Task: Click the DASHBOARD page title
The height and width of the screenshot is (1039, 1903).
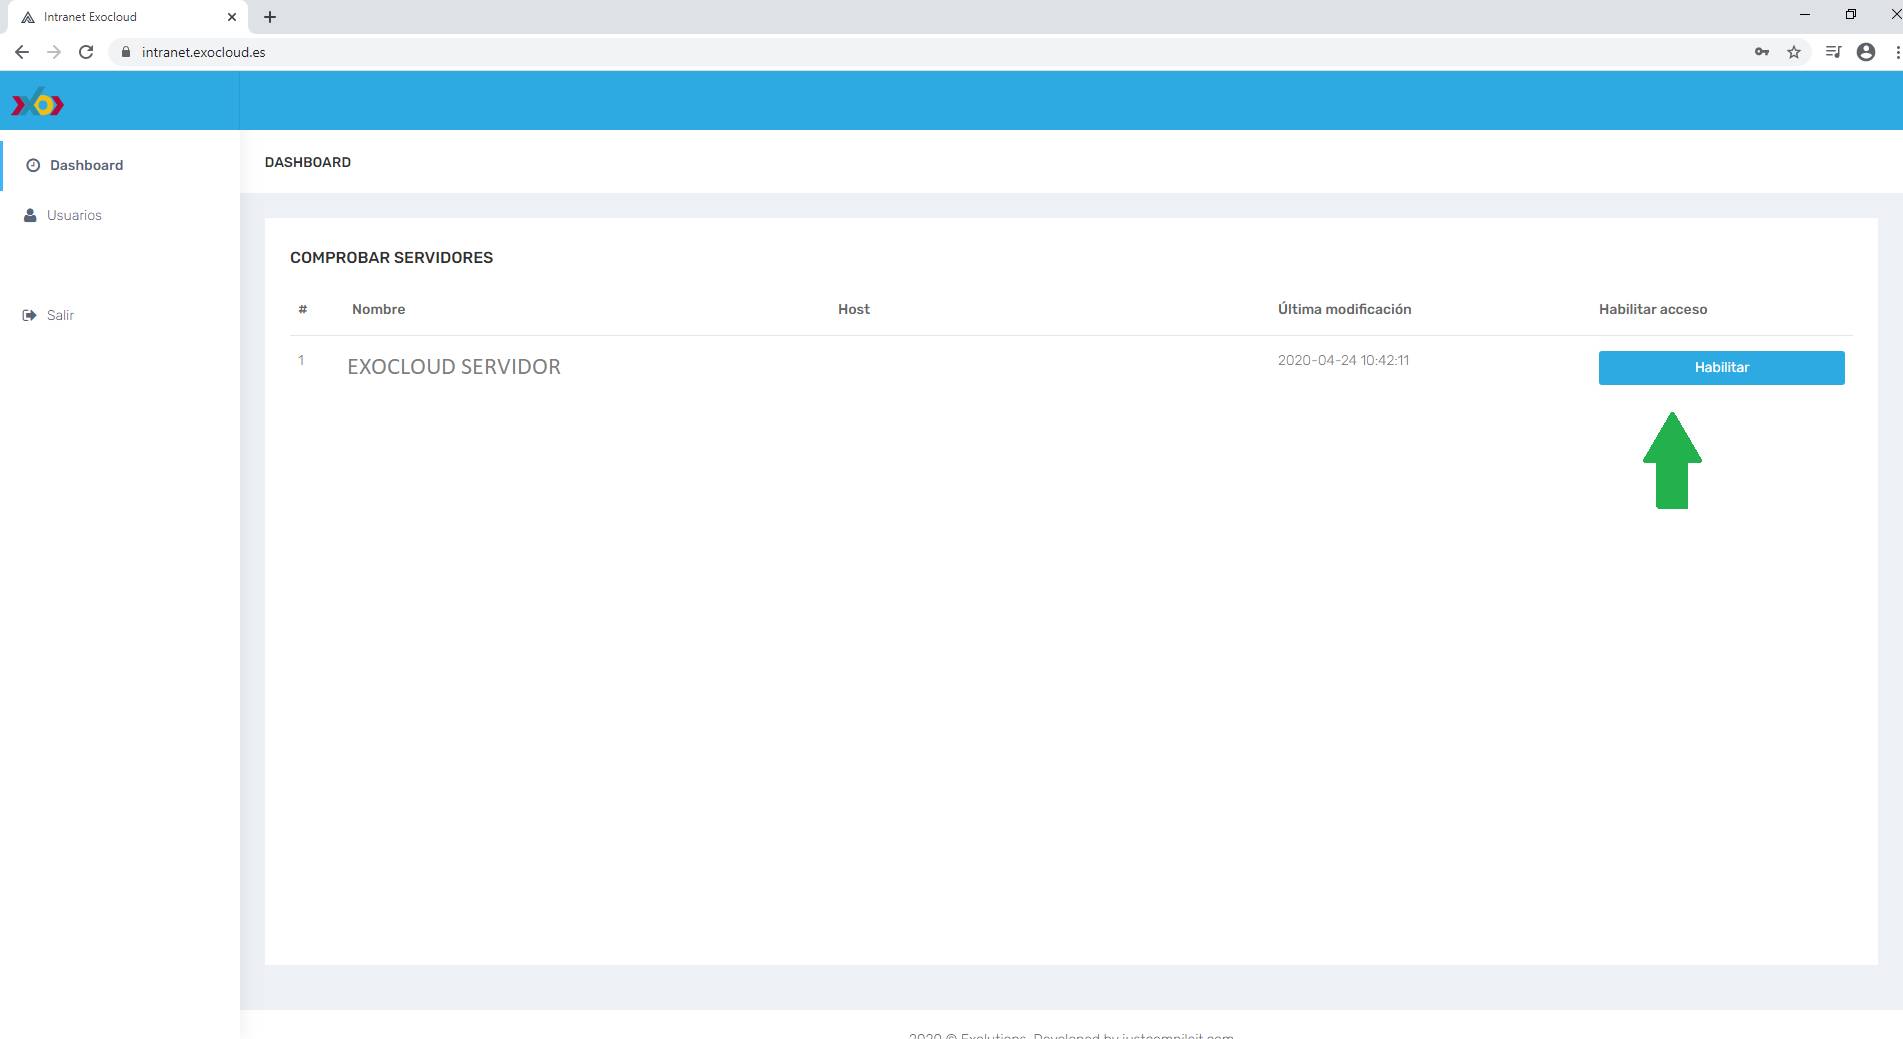Action: click(x=307, y=162)
